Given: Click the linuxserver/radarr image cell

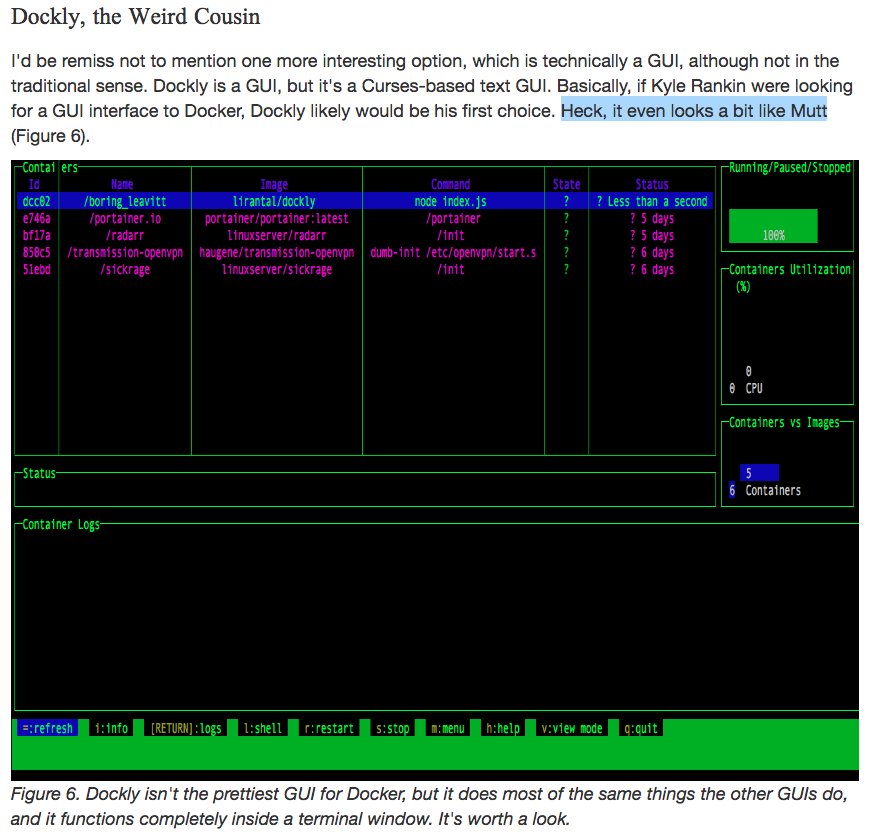Looking at the screenshot, I should tap(276, 235).
